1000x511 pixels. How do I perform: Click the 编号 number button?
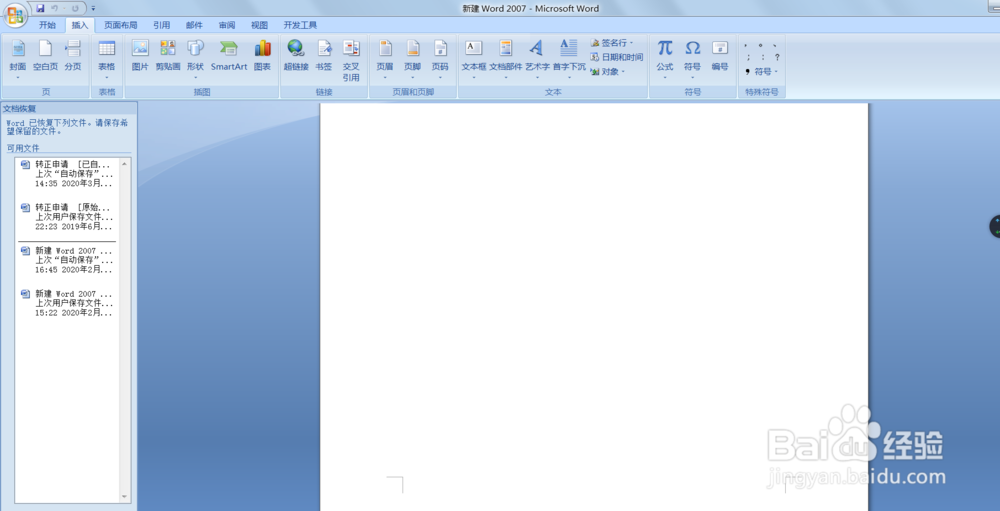(720, 56)
